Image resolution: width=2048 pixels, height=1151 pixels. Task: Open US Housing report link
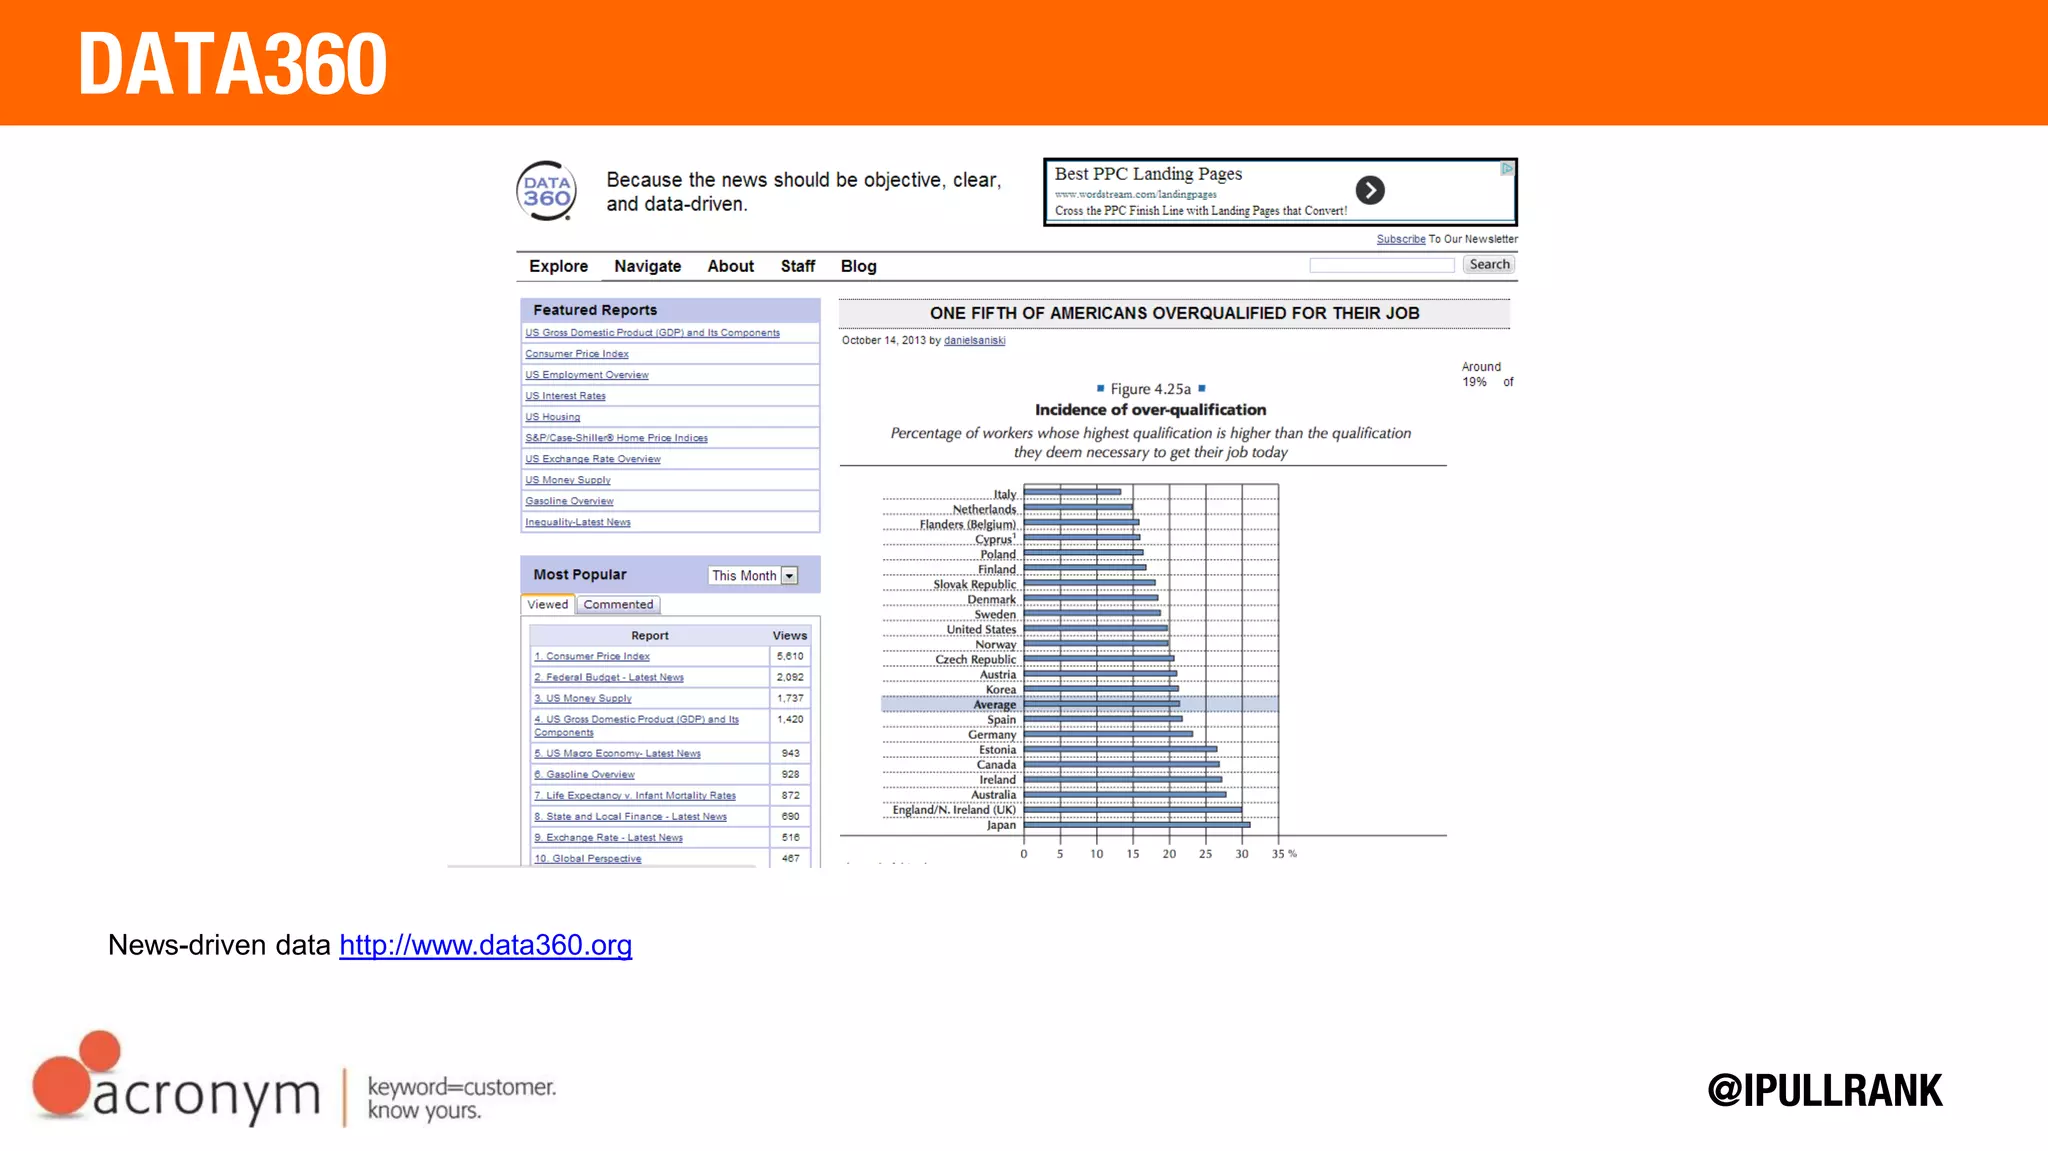[x=552, y=417]
